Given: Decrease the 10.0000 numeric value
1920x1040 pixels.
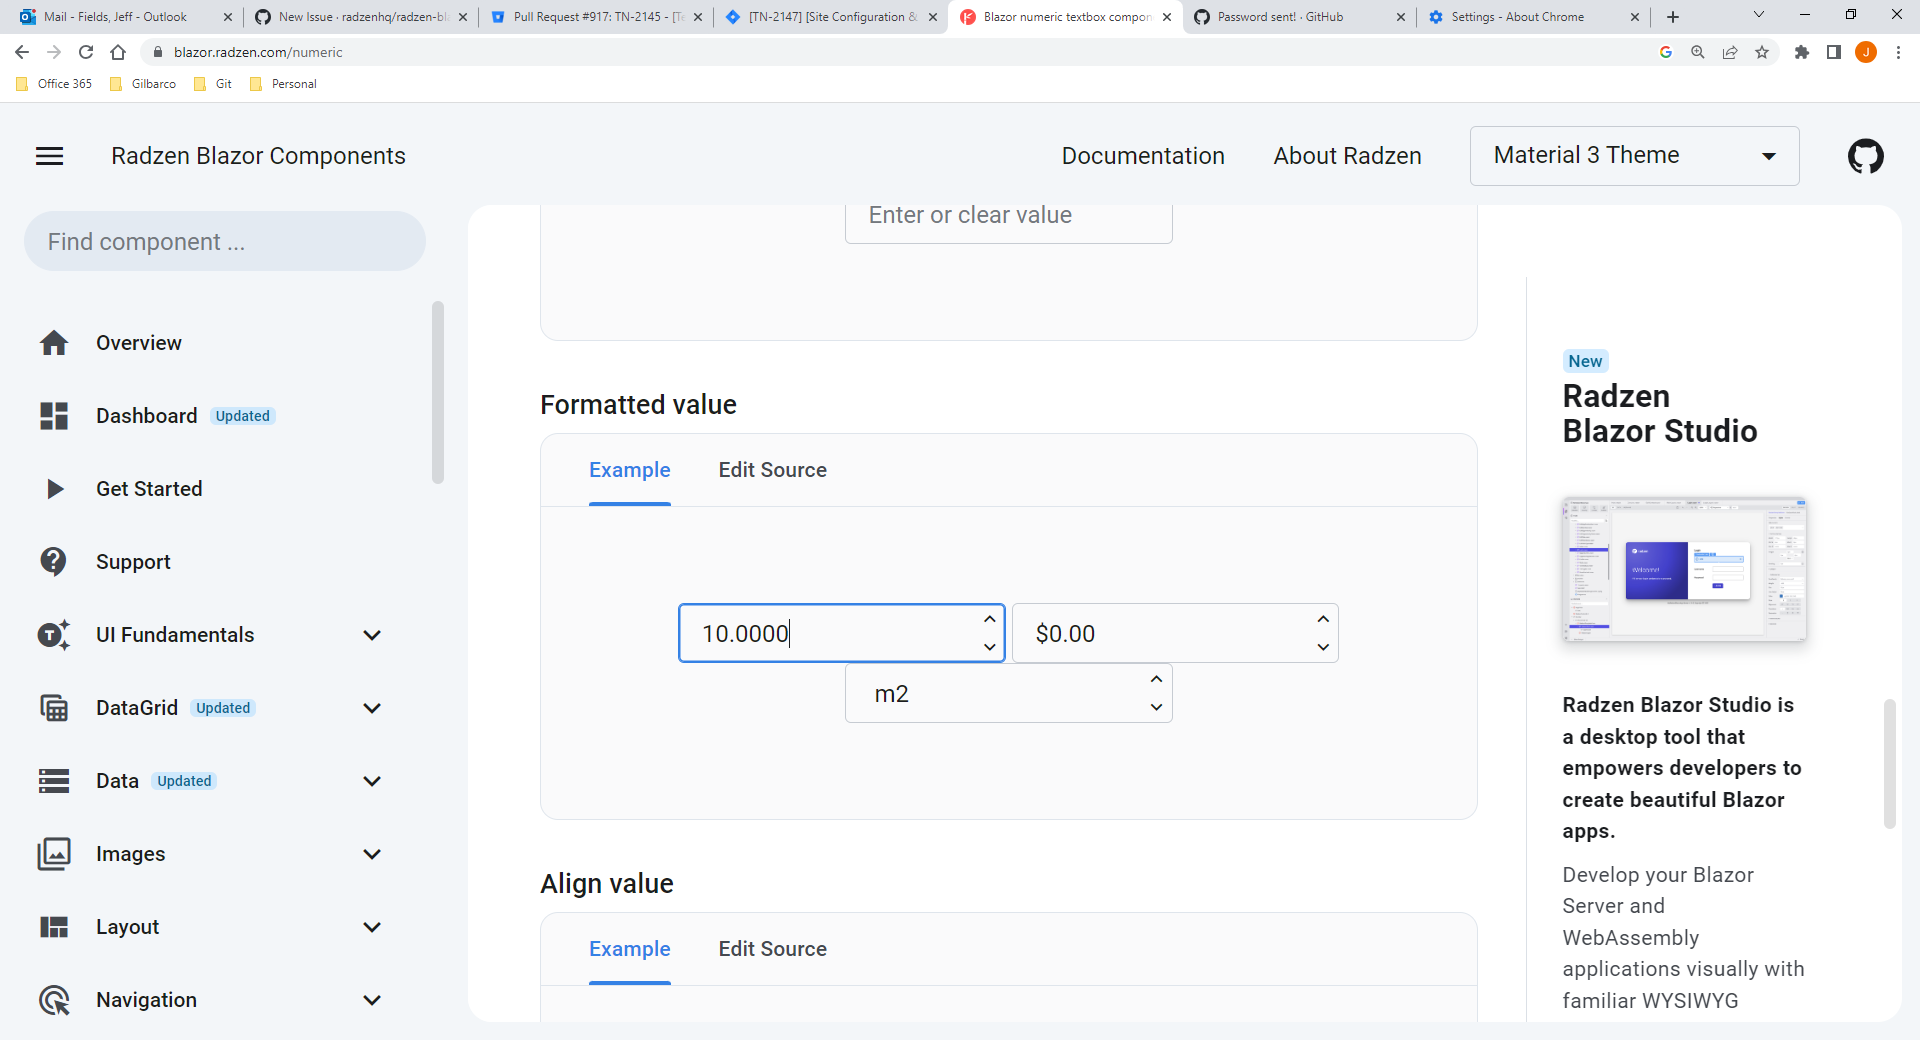Looking at the screenshot, I should [x=990, y=647].
